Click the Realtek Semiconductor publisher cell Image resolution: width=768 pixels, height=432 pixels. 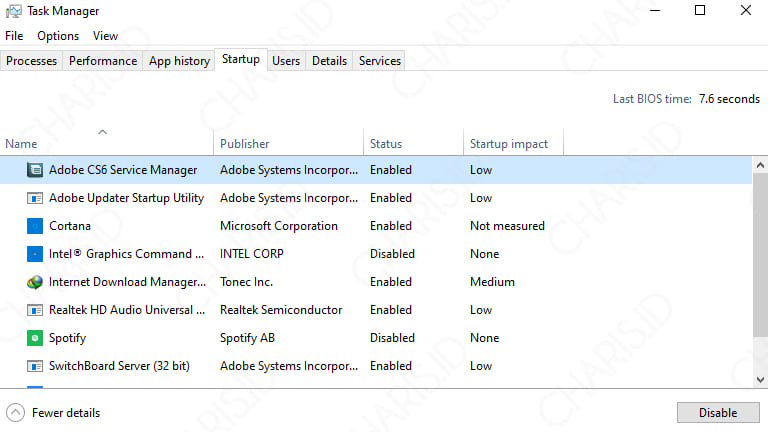[x=281, y=310]
